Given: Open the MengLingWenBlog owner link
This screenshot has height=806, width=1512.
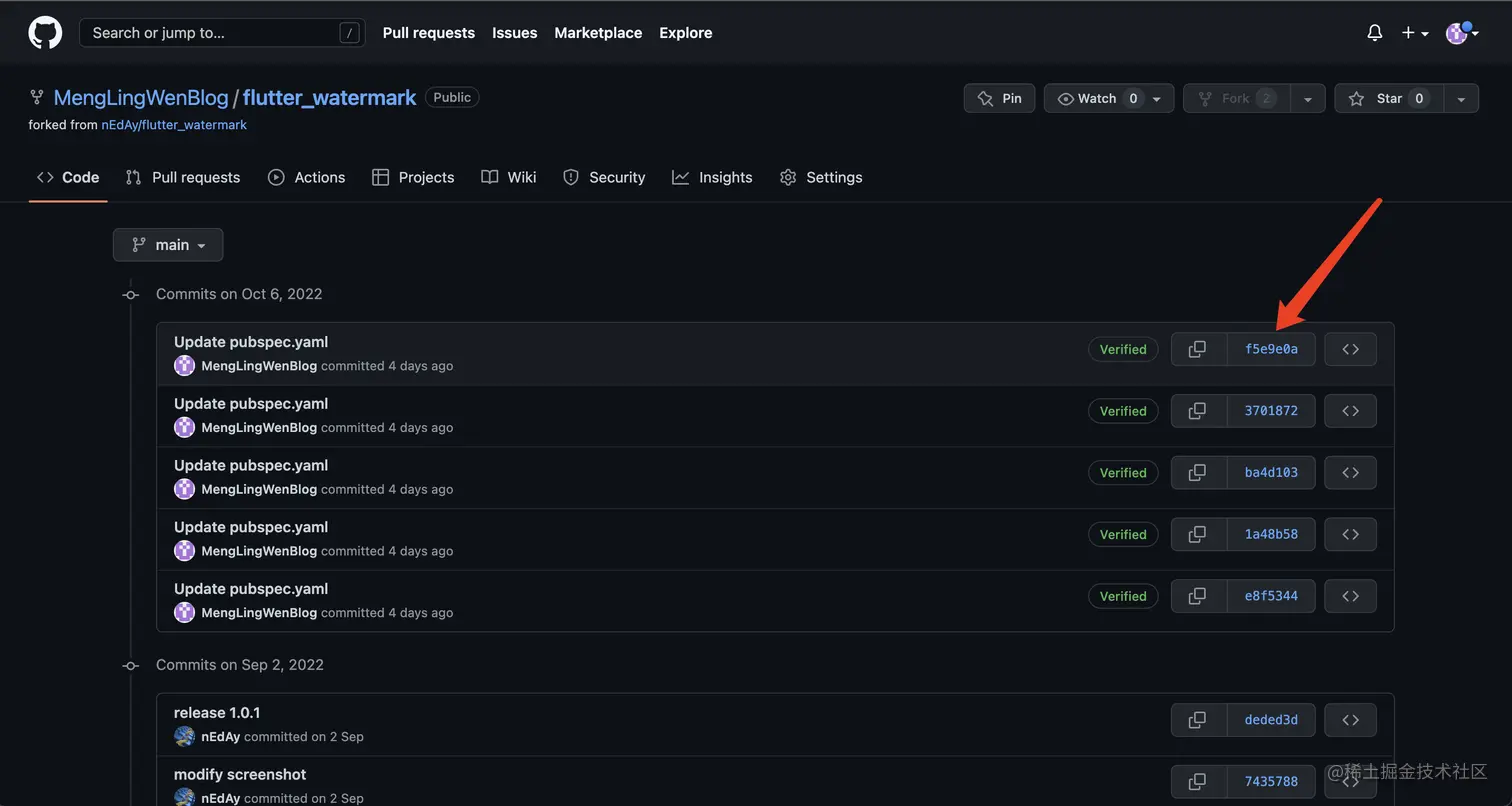Looking at the screenshot, I should click(141, 97).
